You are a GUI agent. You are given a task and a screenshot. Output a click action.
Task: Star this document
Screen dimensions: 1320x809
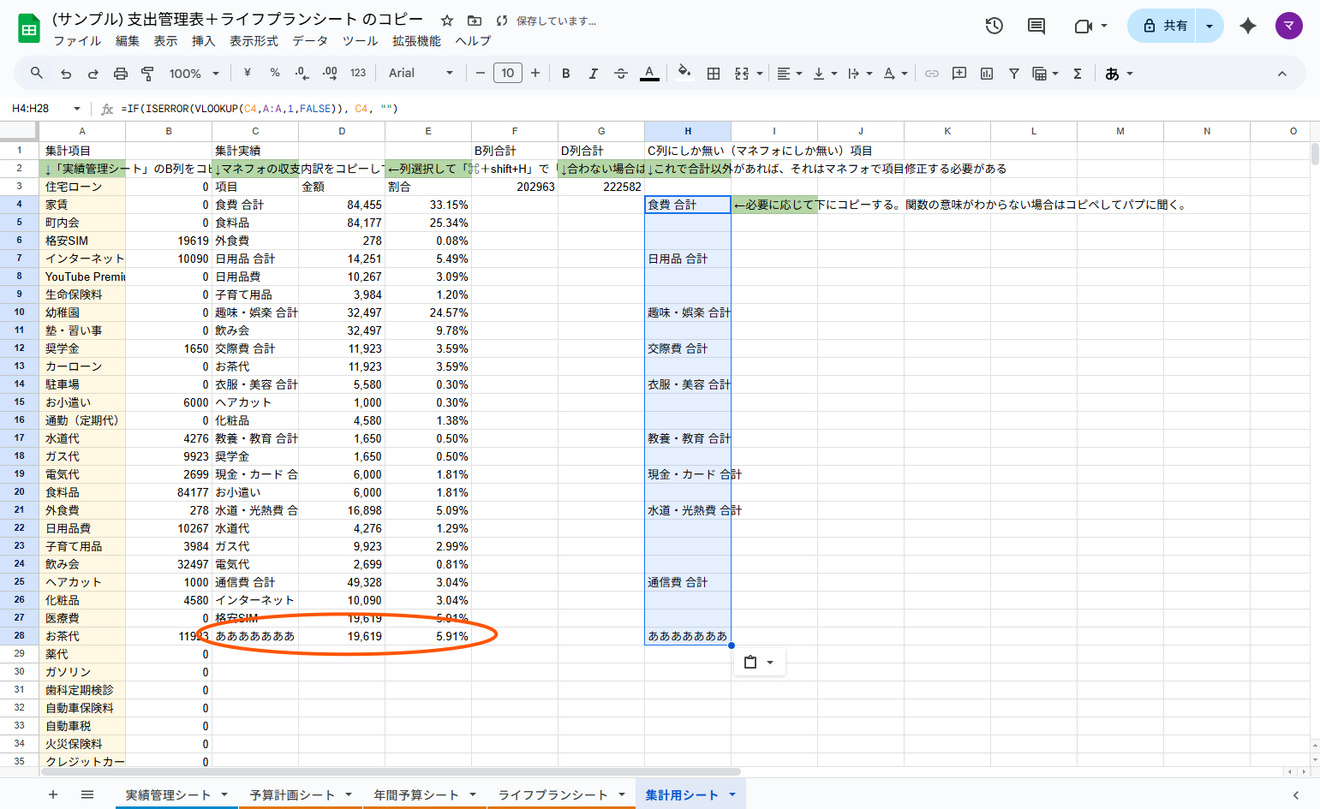[447, 20]
